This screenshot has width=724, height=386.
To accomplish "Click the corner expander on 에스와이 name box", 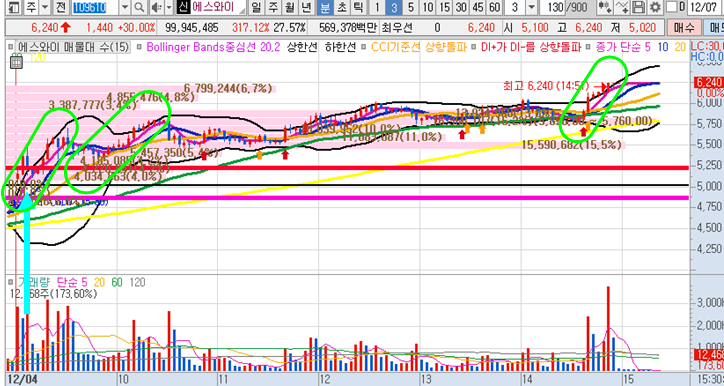I will tap(243, 10).
